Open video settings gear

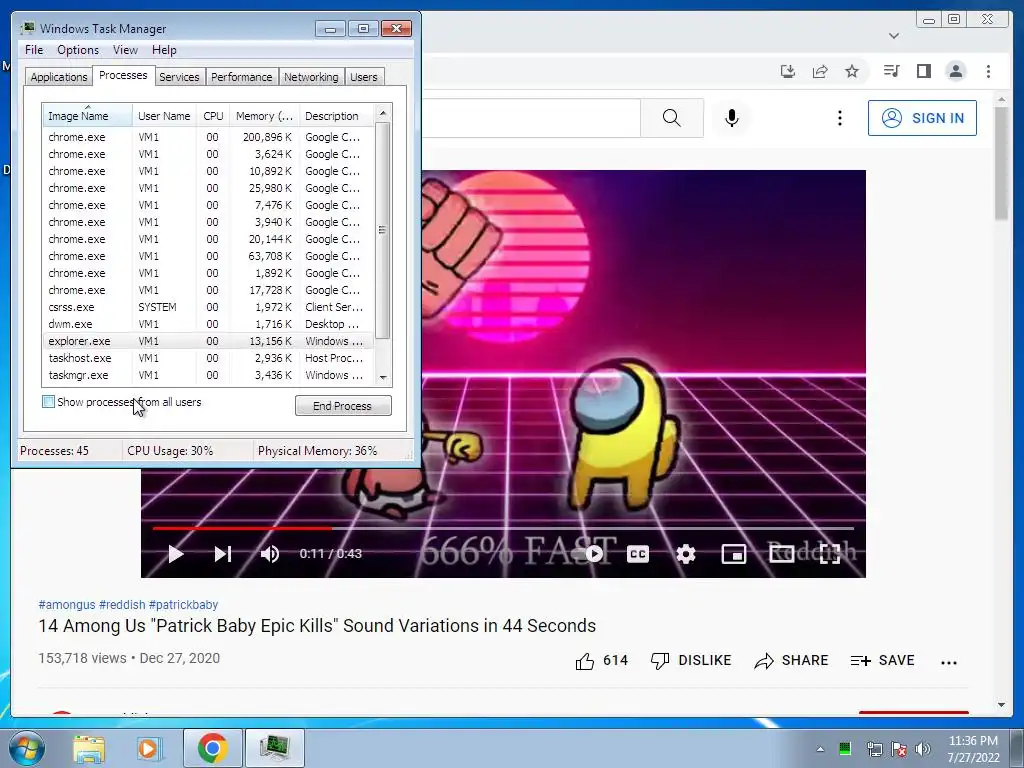(x=686, y=554)
